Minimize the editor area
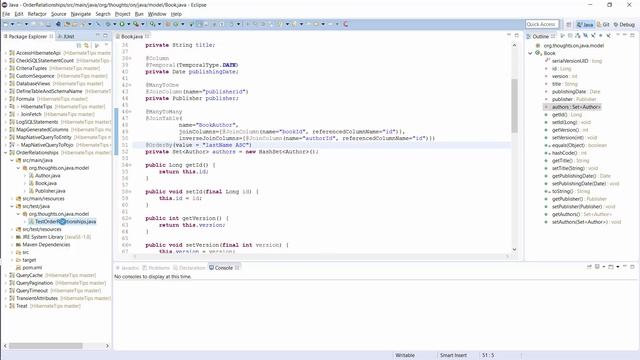Screen dimensions: 640x360 [509, 36]
